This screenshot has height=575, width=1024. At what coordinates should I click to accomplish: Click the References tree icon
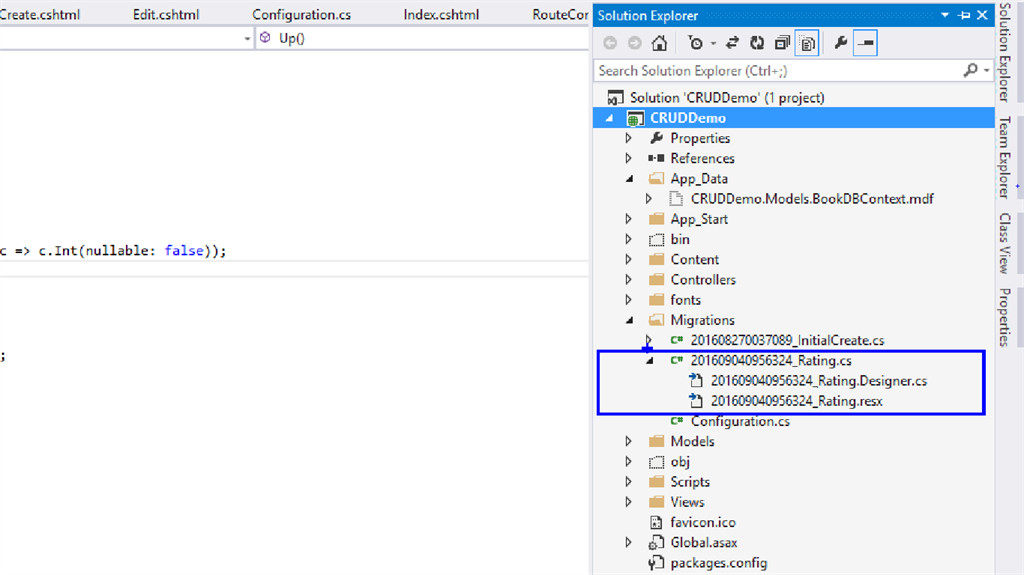click(656, 158)
